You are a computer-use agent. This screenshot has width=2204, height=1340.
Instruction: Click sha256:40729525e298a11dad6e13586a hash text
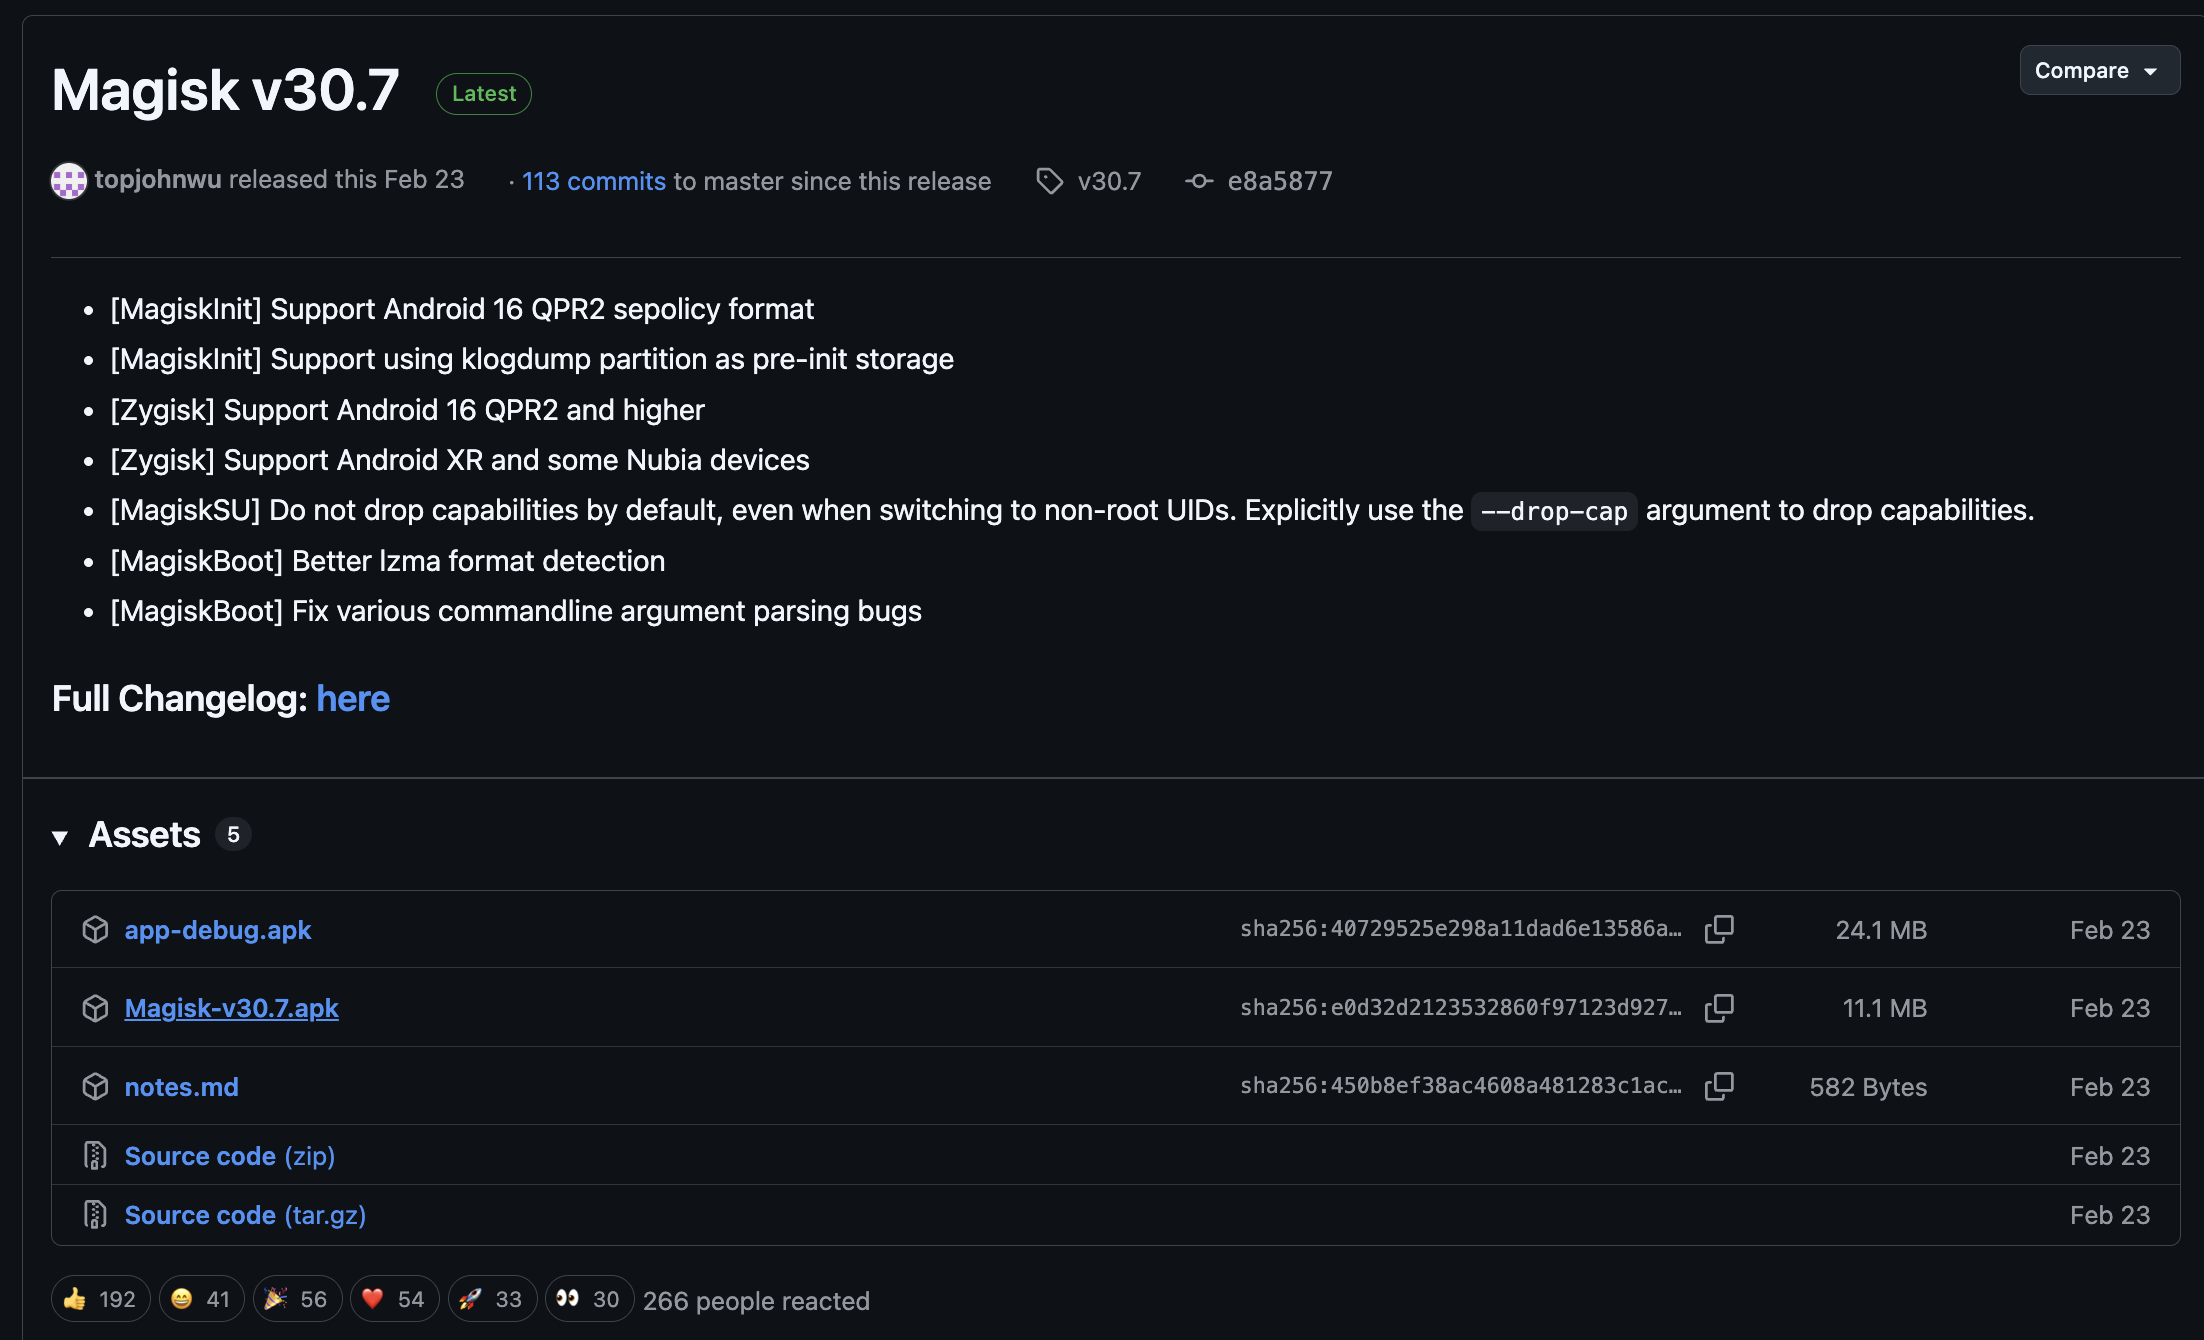tap(1461, 929)
